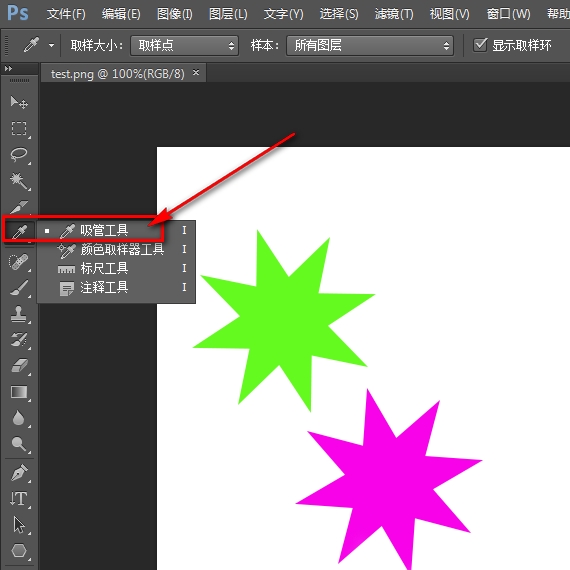Choose 颜色取样器工具 from the flyout
This screenshot has width=570, height=570.
tap(116, 249)
